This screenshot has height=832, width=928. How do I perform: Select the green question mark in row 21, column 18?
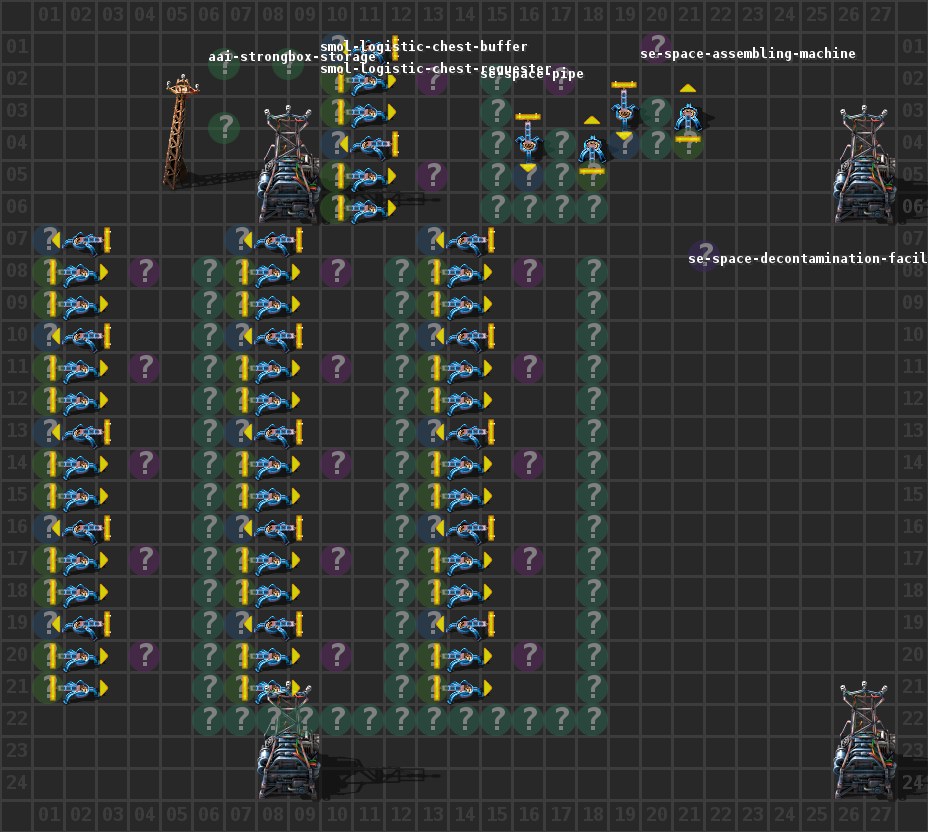click(592, 688)
